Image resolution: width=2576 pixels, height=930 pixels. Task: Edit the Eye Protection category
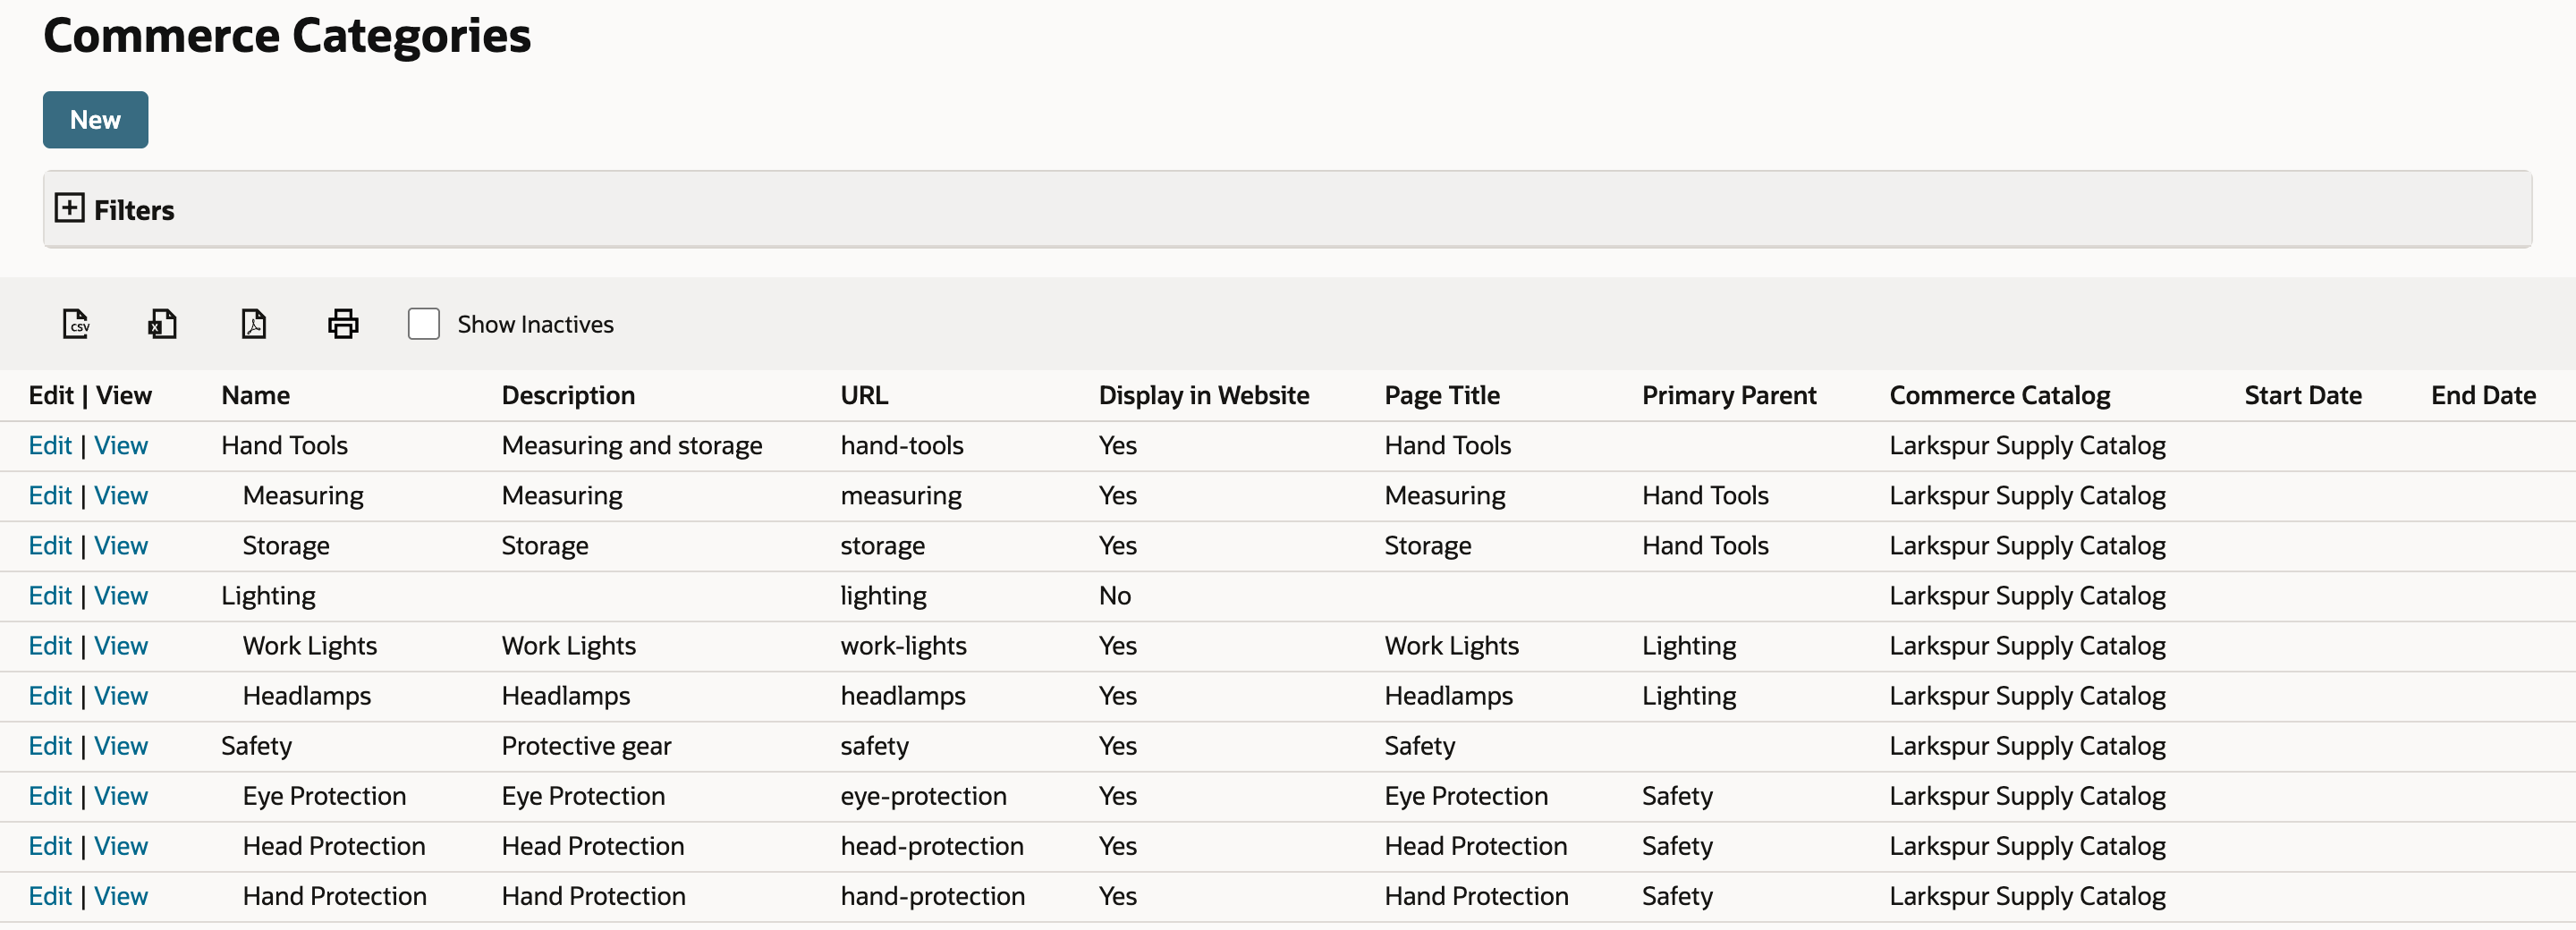coord(50,796)
